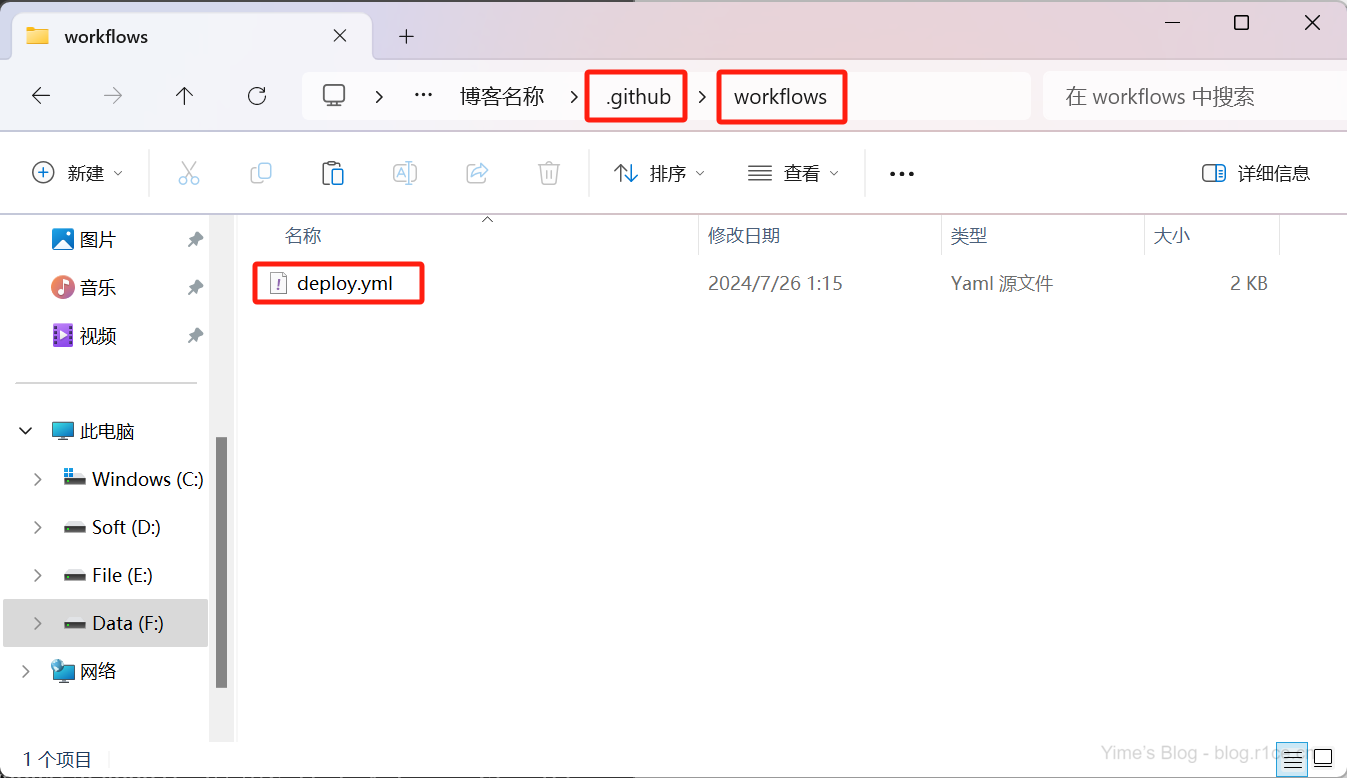Viewport: 1347px width, 778px height.
Task: Click the search workflows input field
Action: [x=1190, y=97]
